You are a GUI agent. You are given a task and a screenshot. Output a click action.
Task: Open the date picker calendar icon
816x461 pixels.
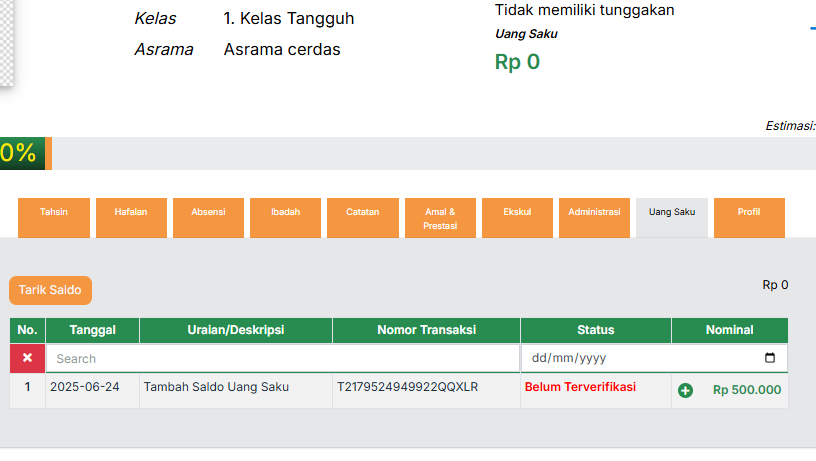click(769, 358)
